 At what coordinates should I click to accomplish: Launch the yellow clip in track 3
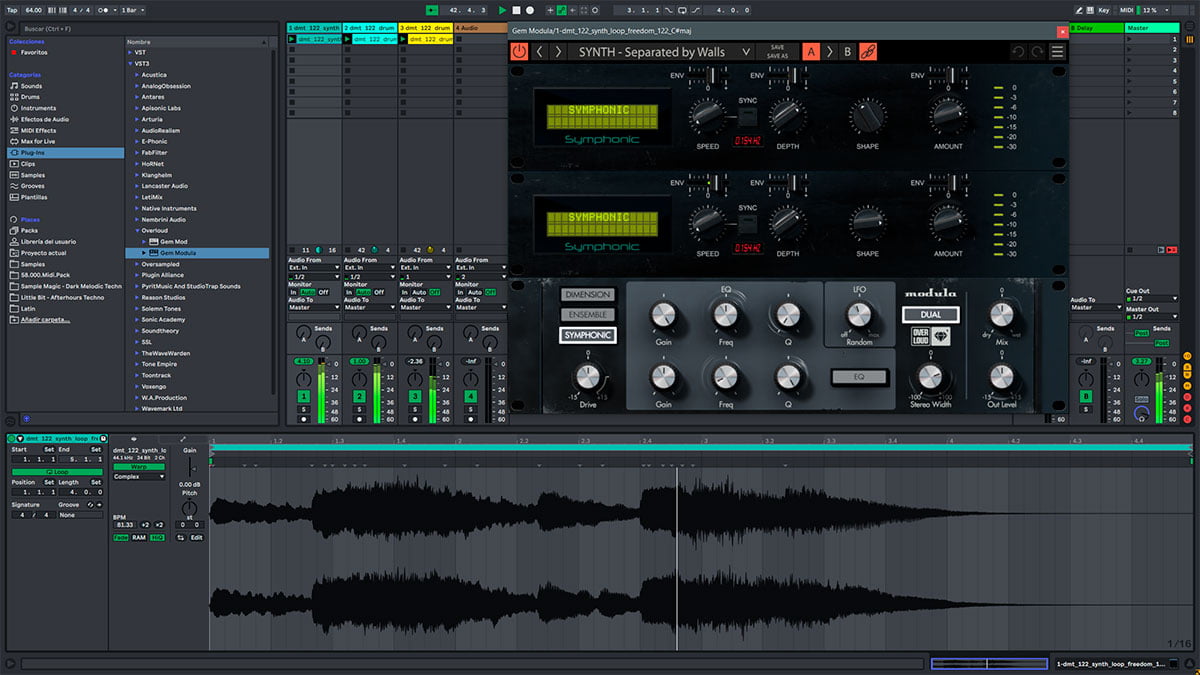click(404, 39)
